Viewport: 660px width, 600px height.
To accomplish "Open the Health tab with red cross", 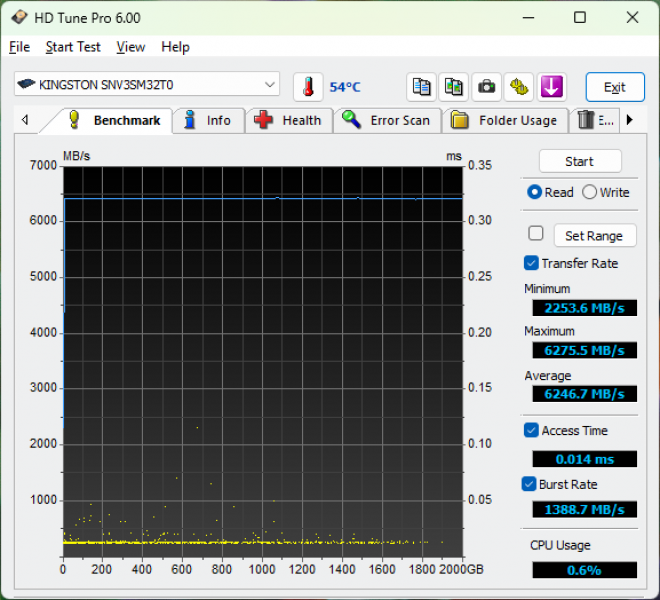I will (x=288, y=120).
